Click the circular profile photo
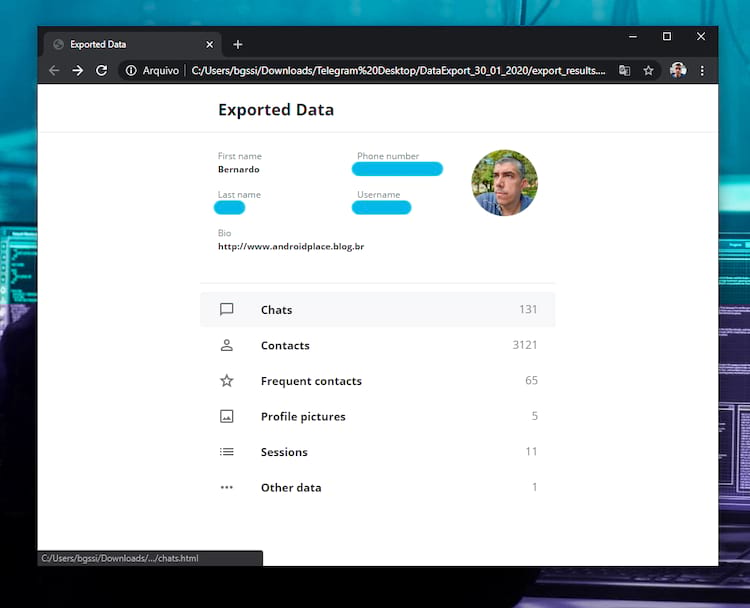The image size is (750, 608). click(504, 183)
